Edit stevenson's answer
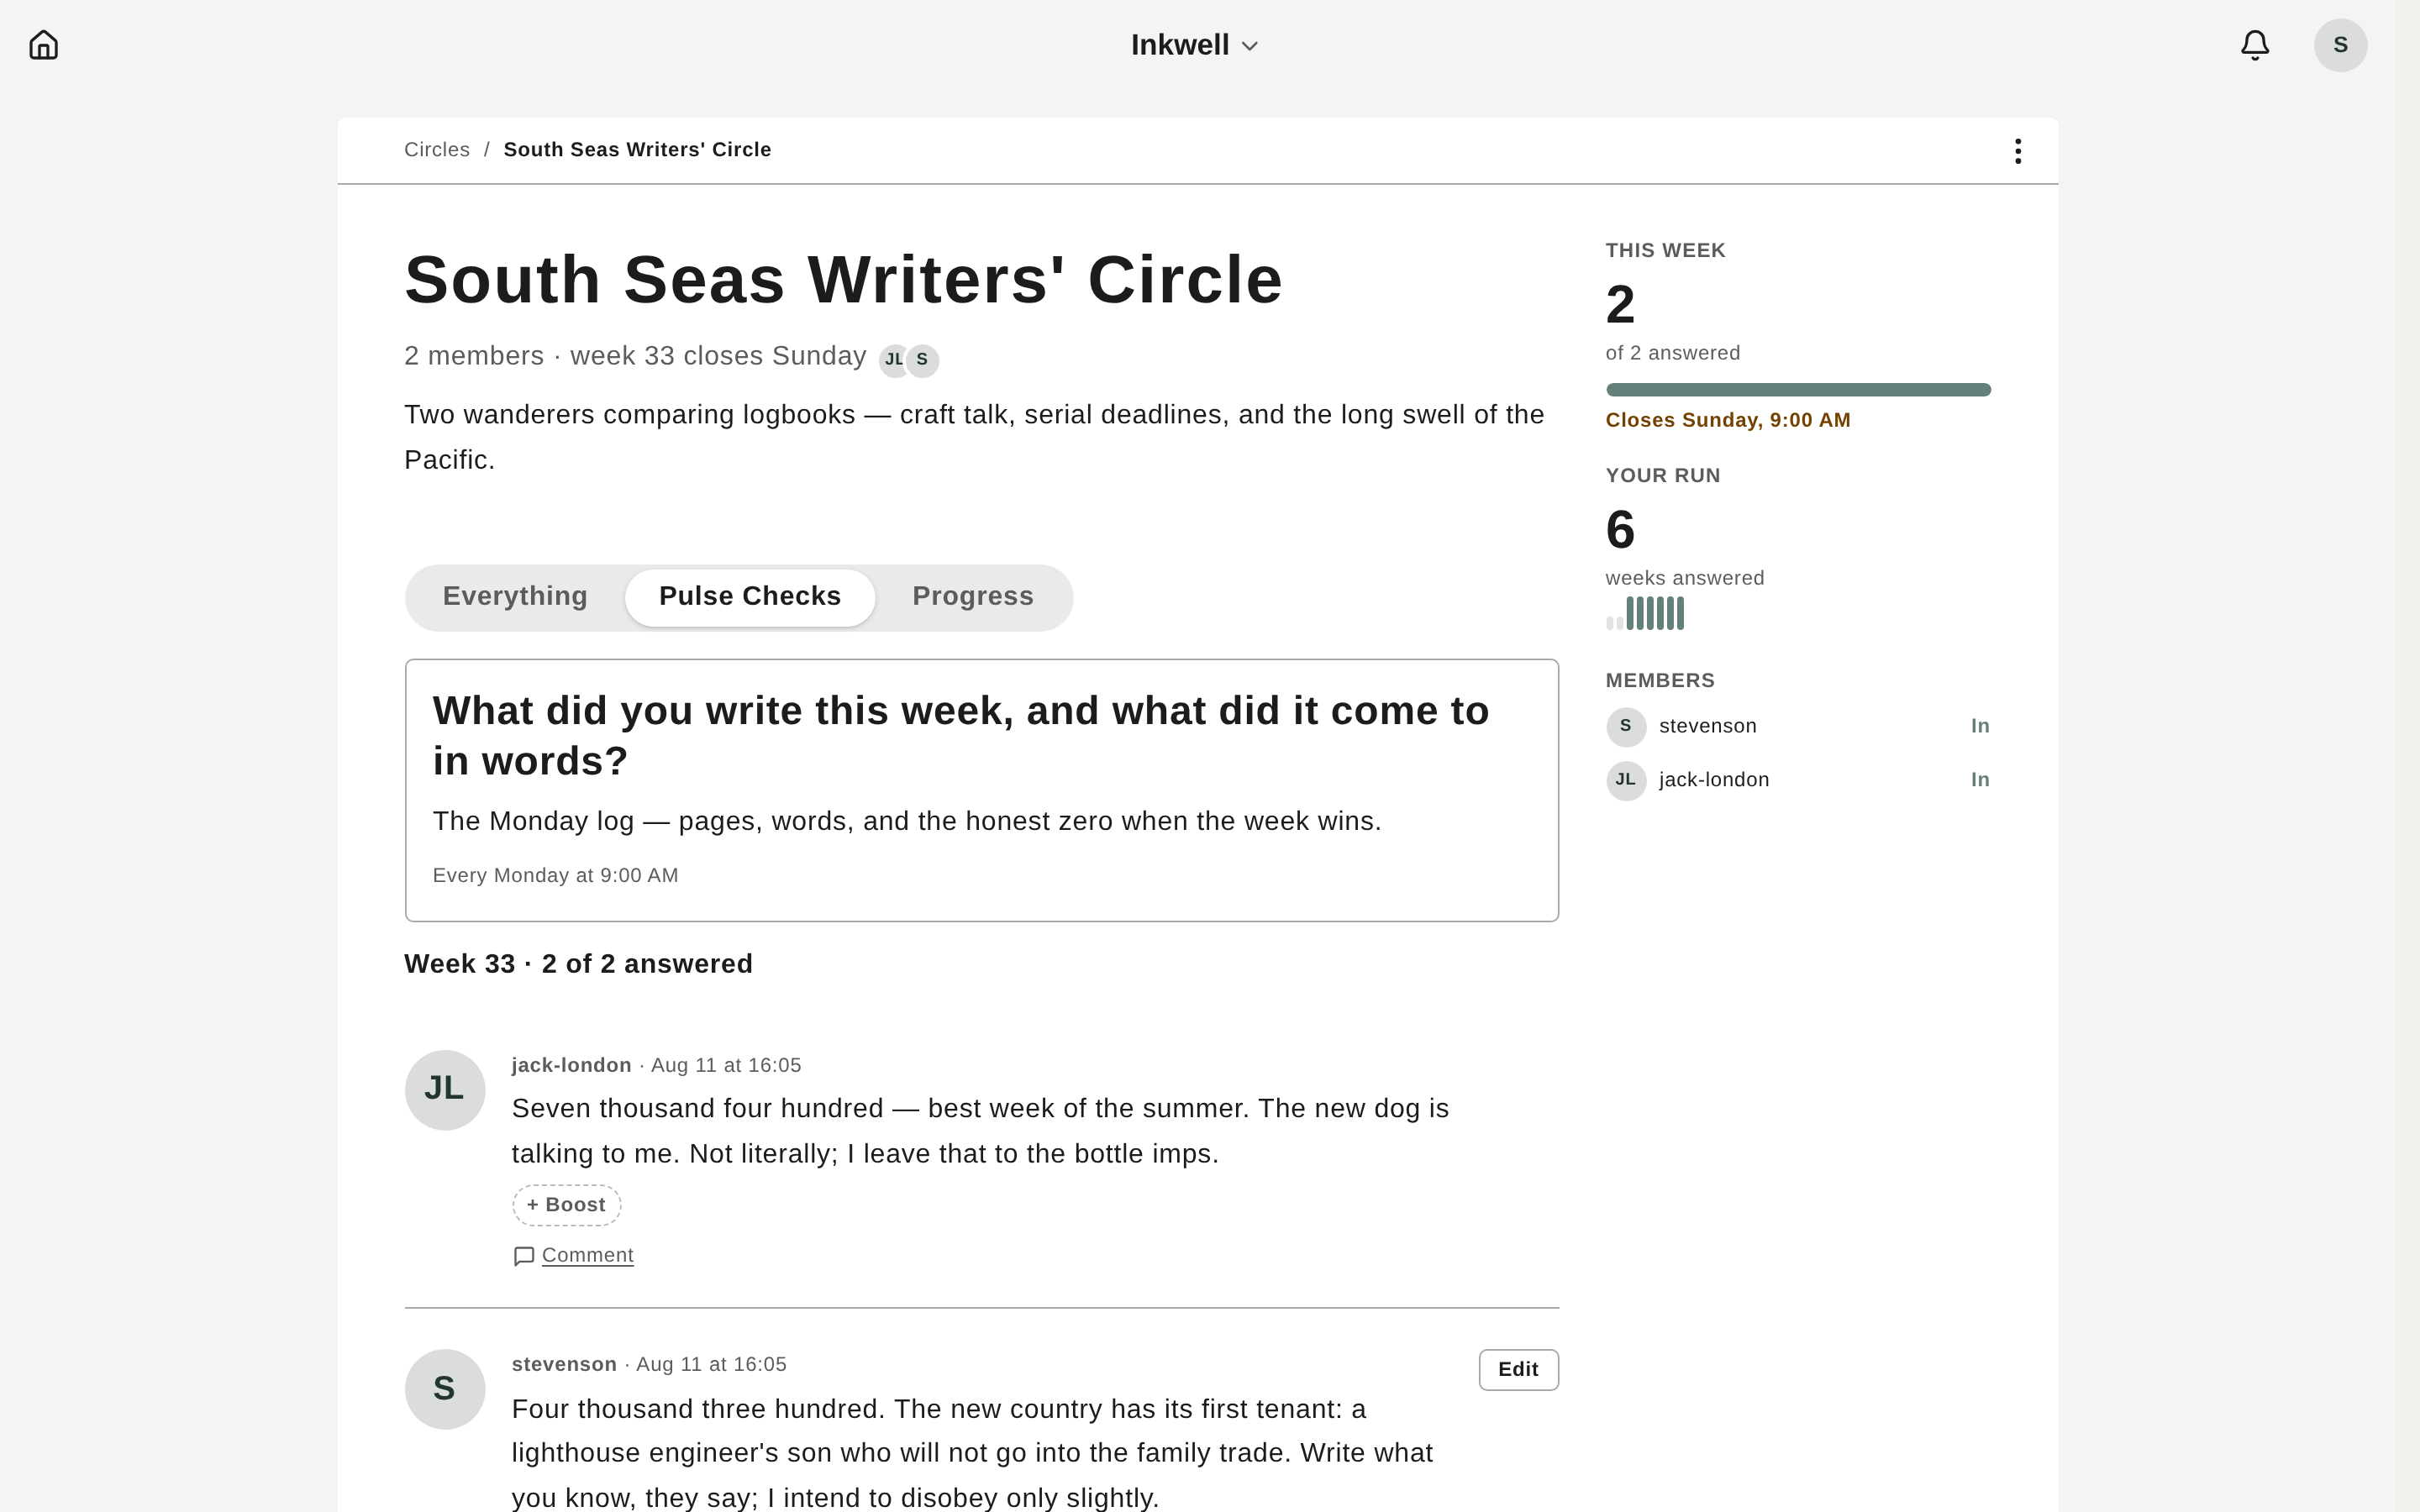Image resolution: width=2420 pixels, height=1512 pixels. point(1518,1369)
